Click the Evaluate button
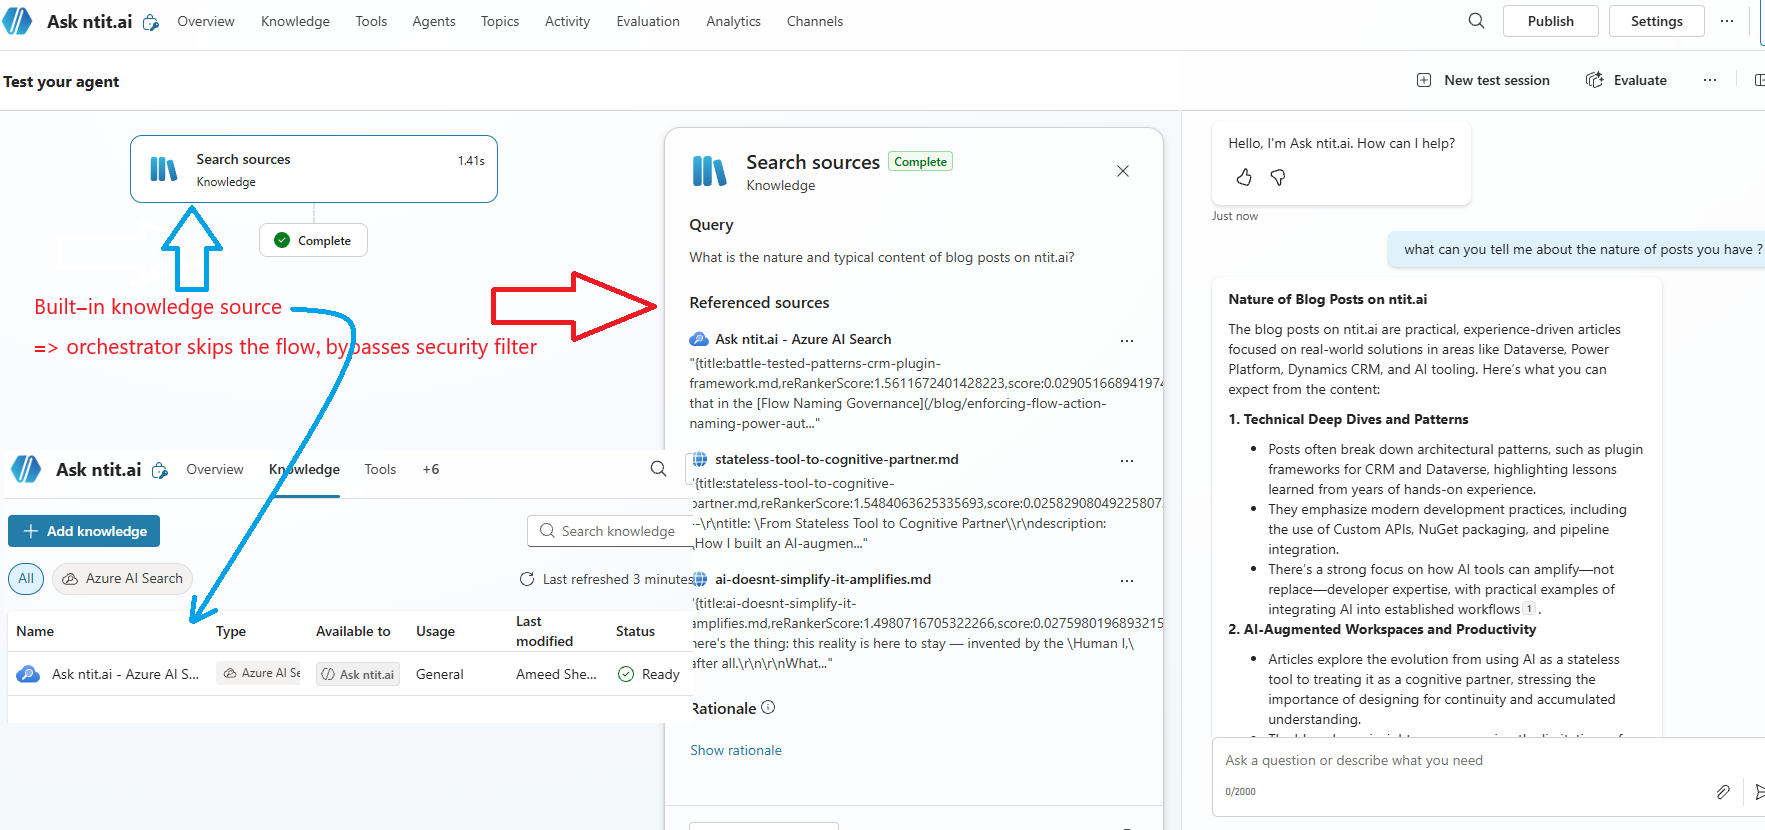The width and height of the screenshot is (1765, 830). point(1626,80)
